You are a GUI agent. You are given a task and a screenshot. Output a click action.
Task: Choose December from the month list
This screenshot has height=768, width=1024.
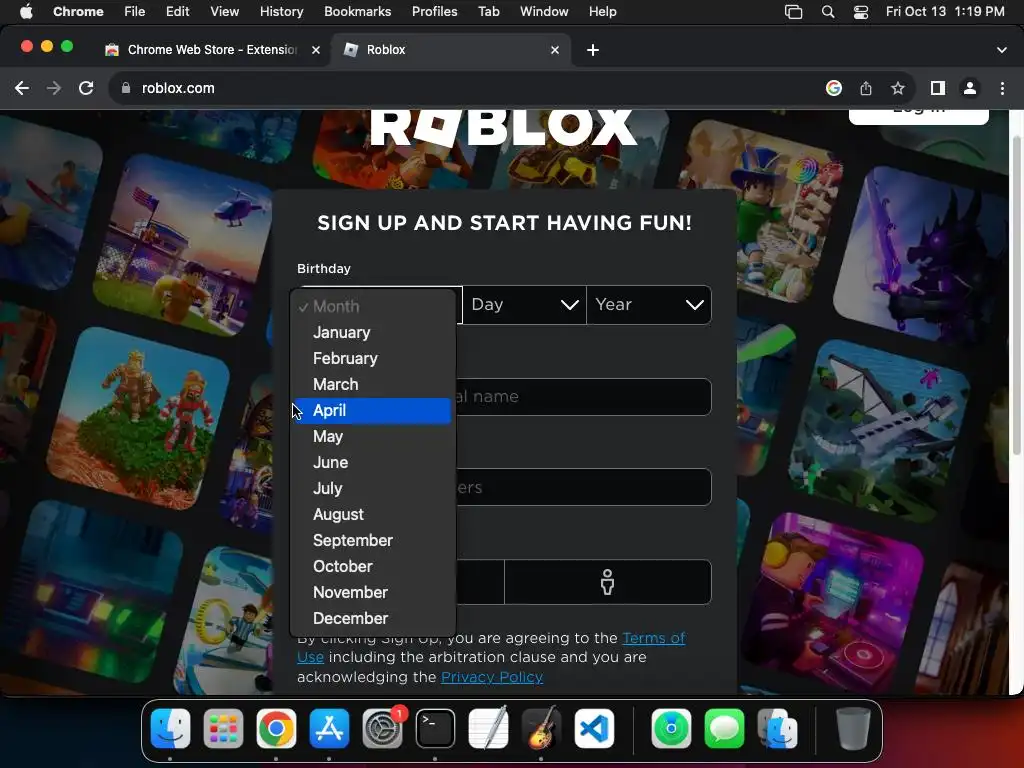[372, 618]
